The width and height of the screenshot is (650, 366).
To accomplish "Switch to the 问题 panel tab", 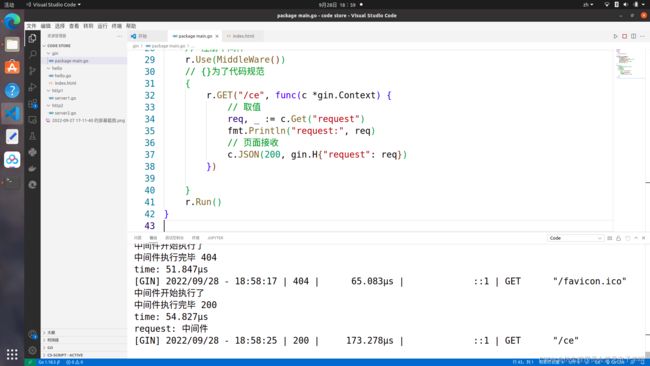I will (138, 238).
